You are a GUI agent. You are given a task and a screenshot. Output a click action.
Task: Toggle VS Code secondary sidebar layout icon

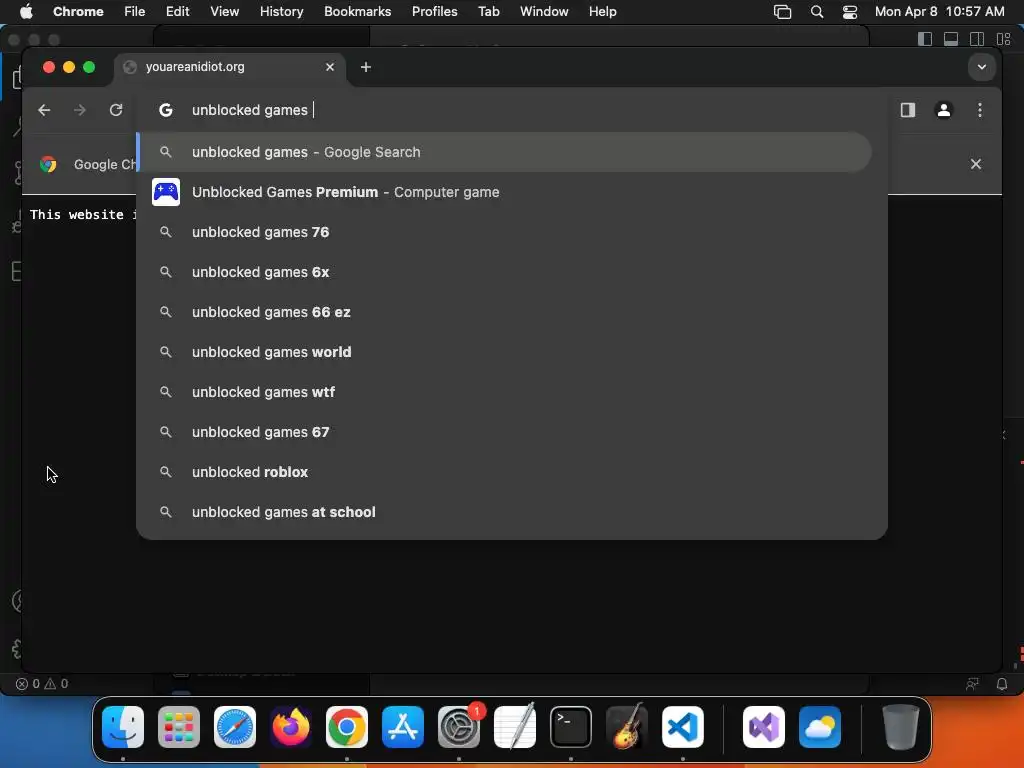point(977,39)
